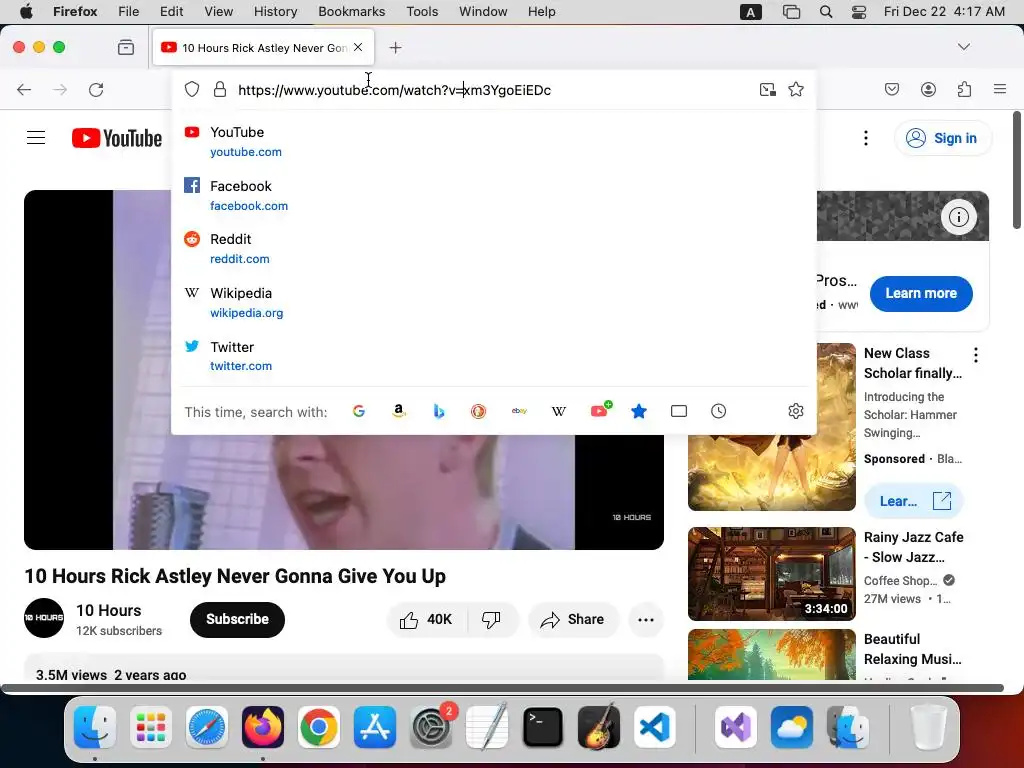
Task: Click the Lear... sponsored link button
Action: click(x=913, y=501)
